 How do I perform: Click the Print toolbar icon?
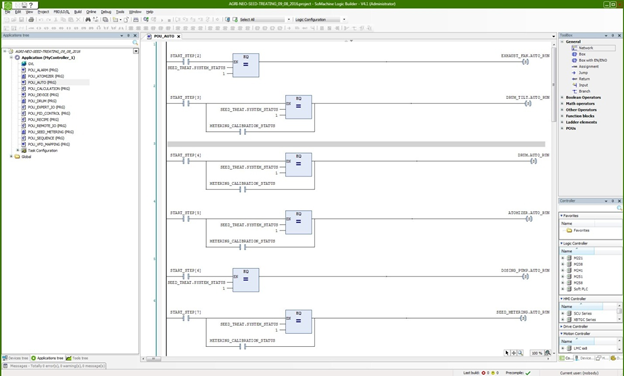(31, 19)
